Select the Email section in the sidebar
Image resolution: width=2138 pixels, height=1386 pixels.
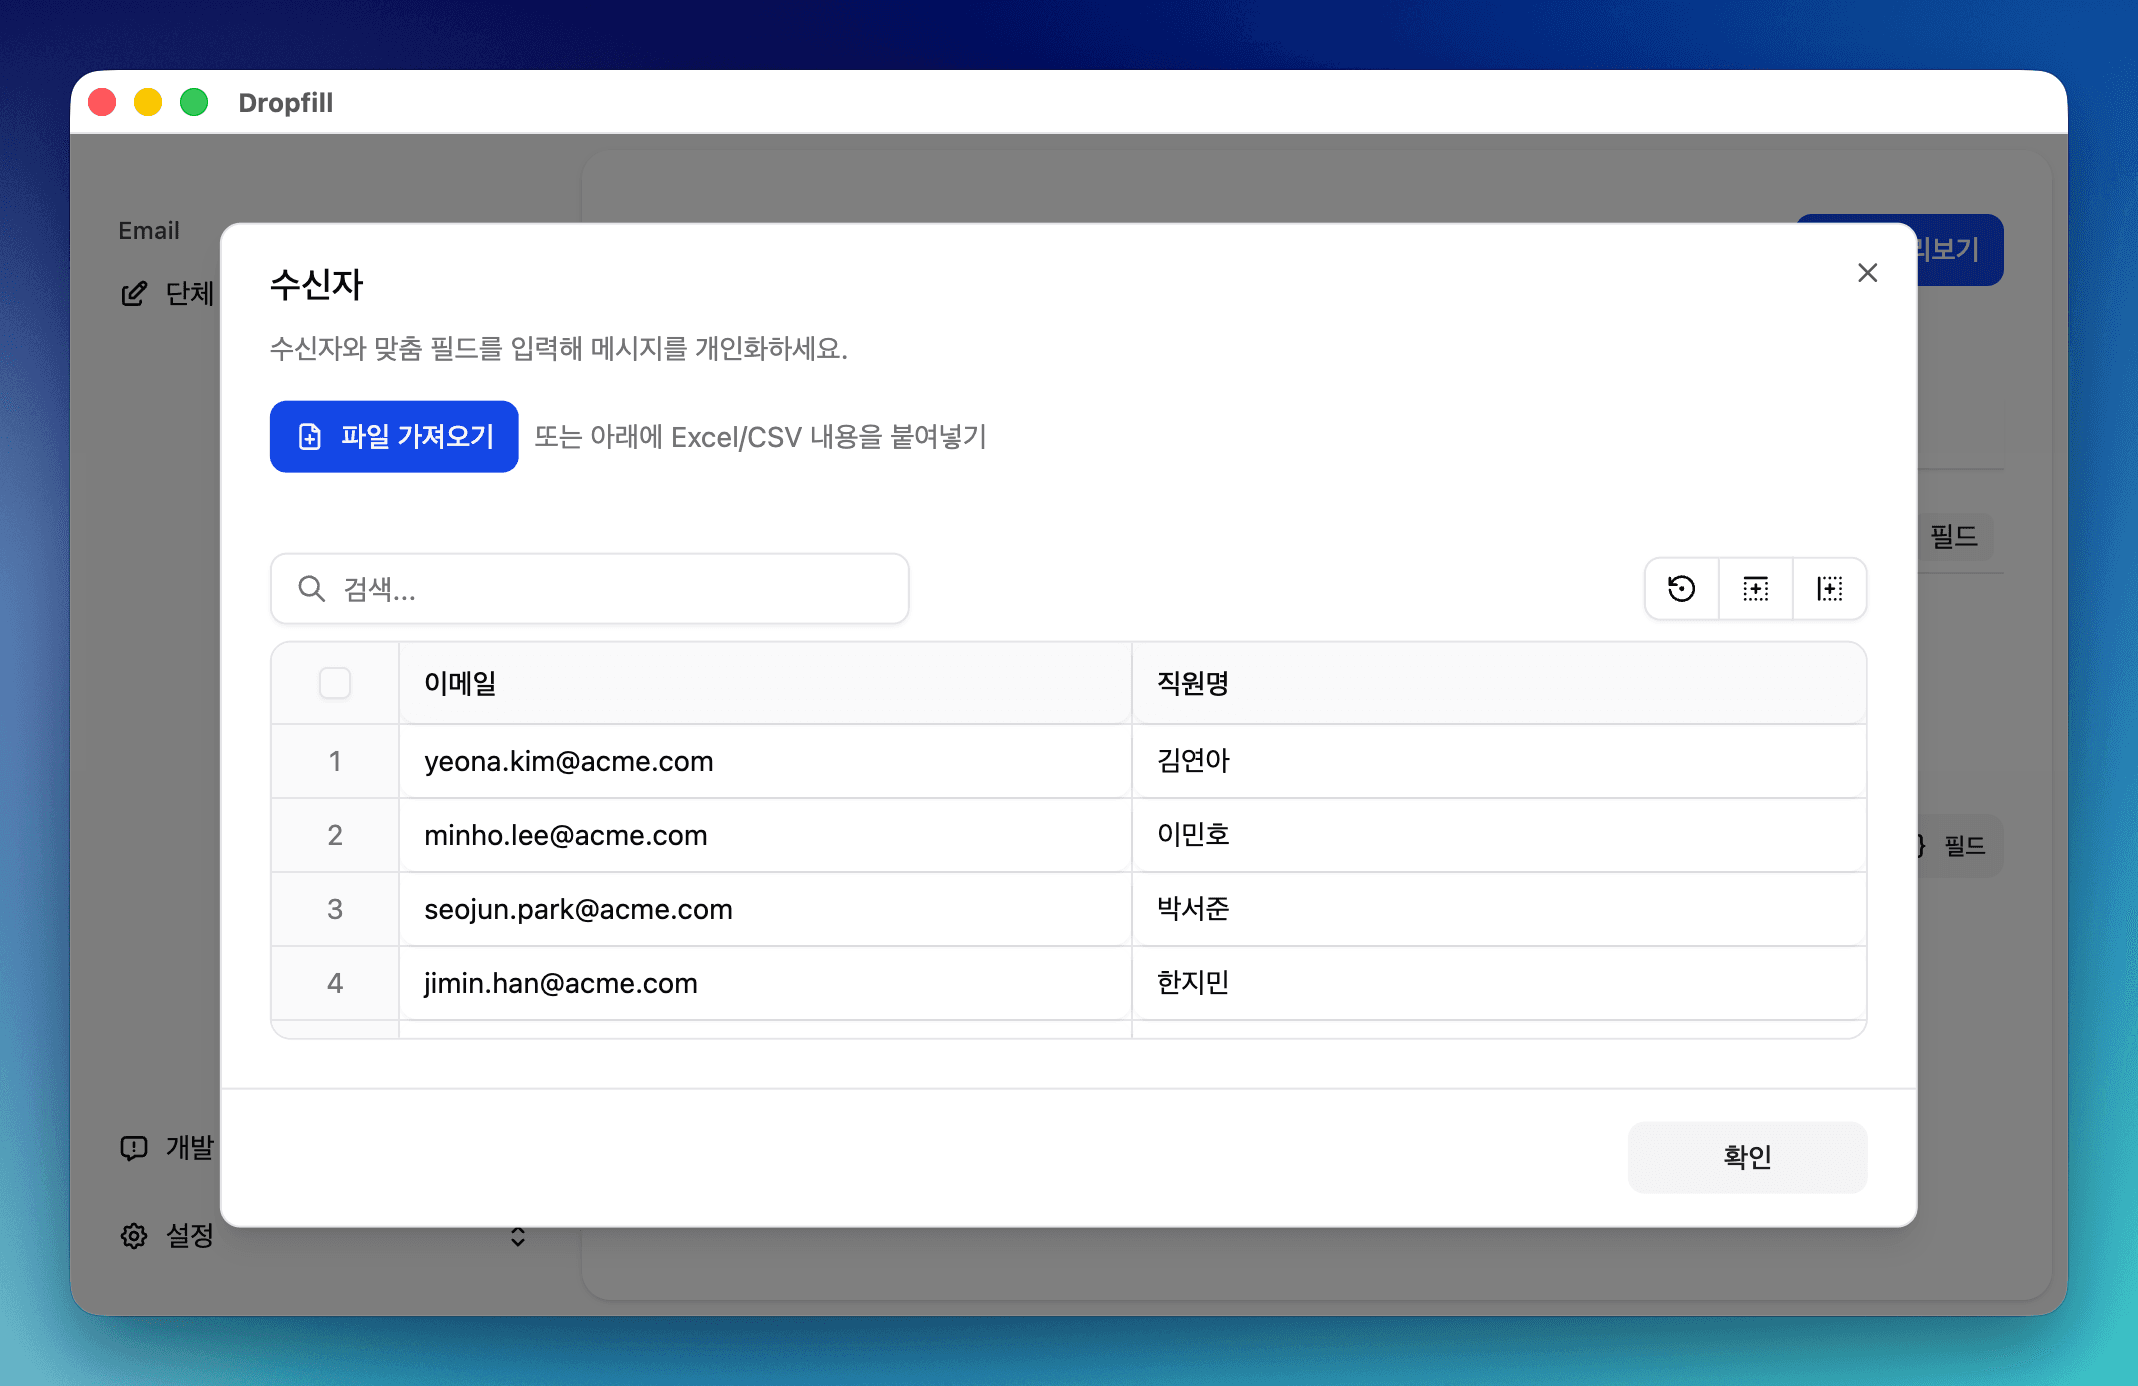[148, 230]
